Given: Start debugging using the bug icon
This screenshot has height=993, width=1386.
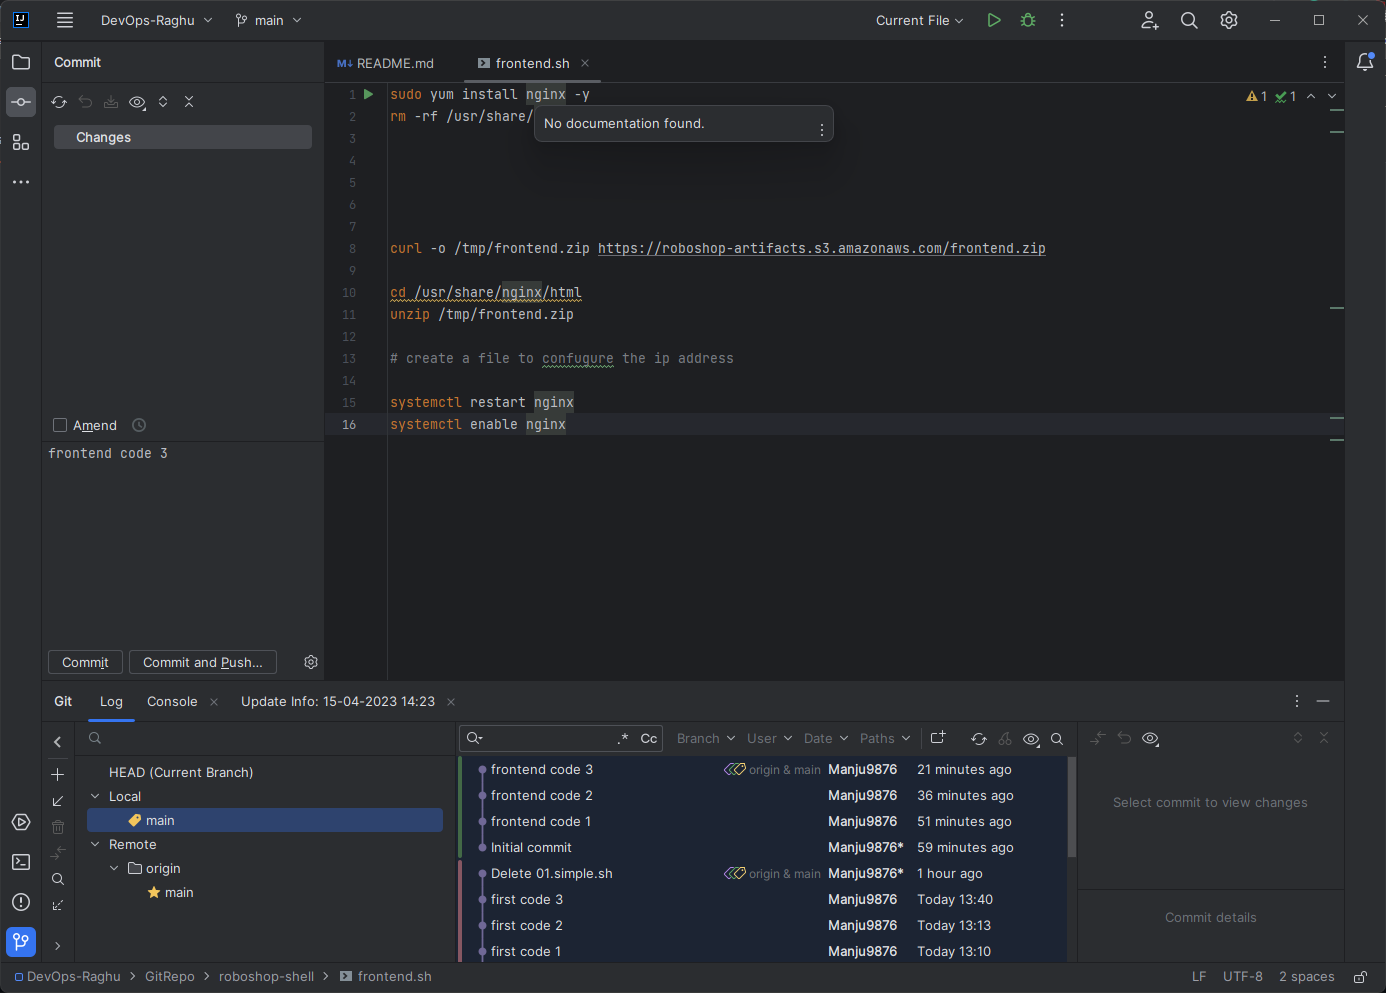Looking at the screenshot, I should tap(1027, 19).
